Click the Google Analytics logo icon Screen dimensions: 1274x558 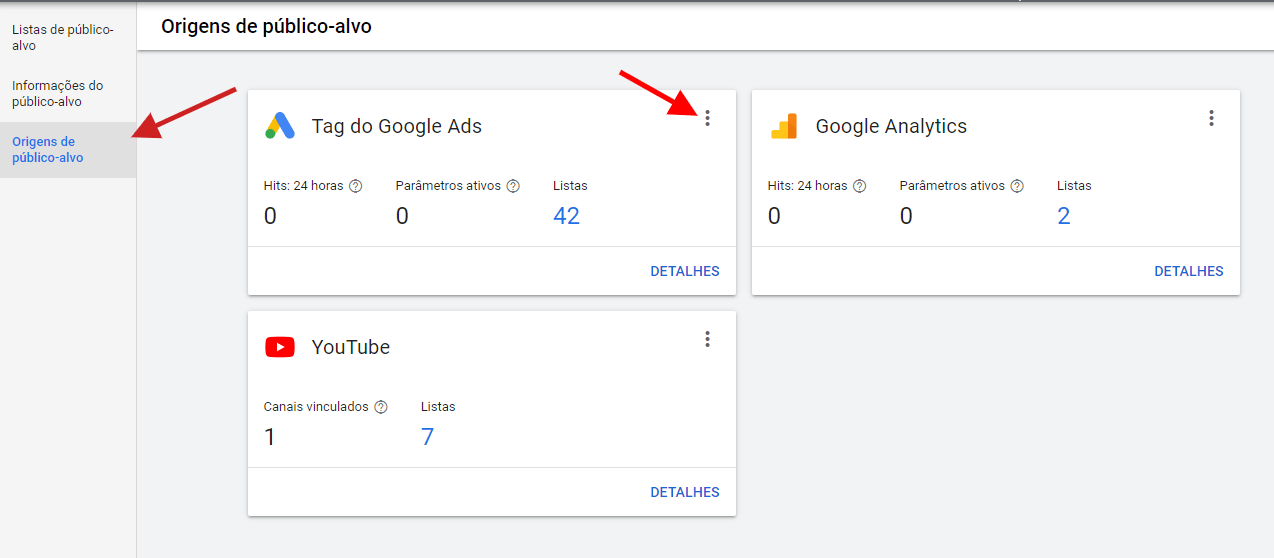[784, 126]
